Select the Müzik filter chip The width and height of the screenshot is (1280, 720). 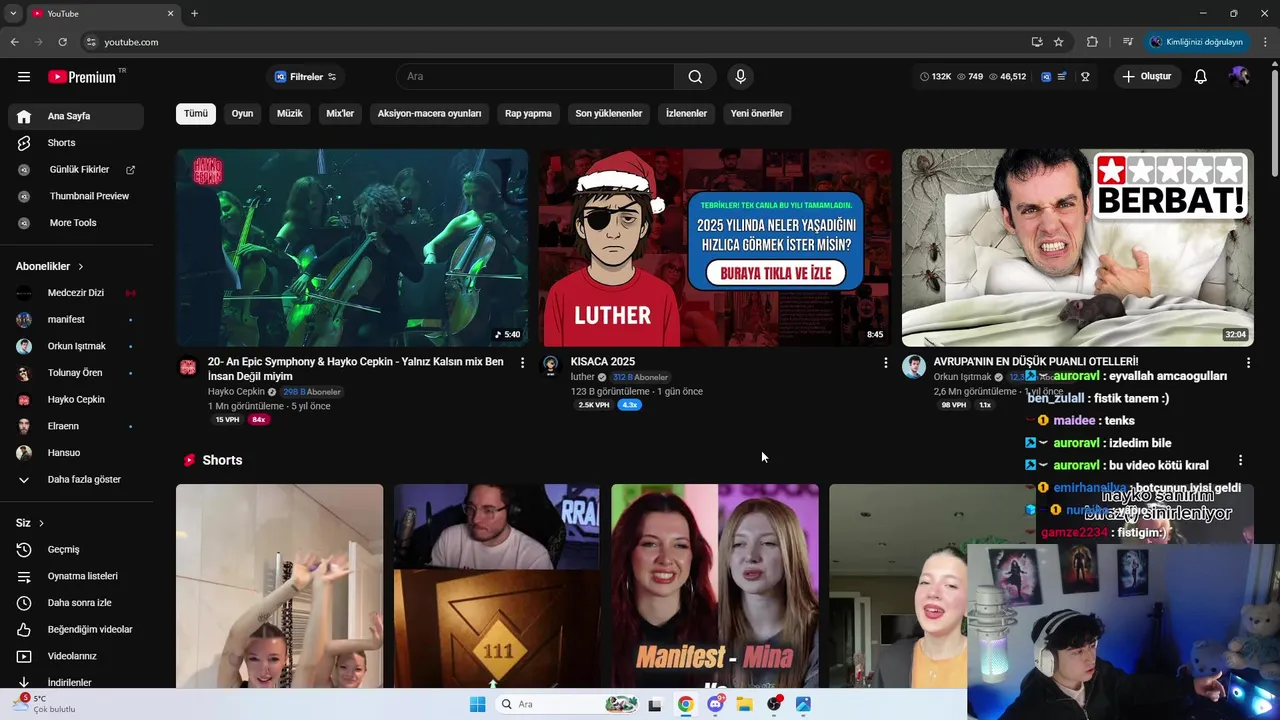coord(290,113)
